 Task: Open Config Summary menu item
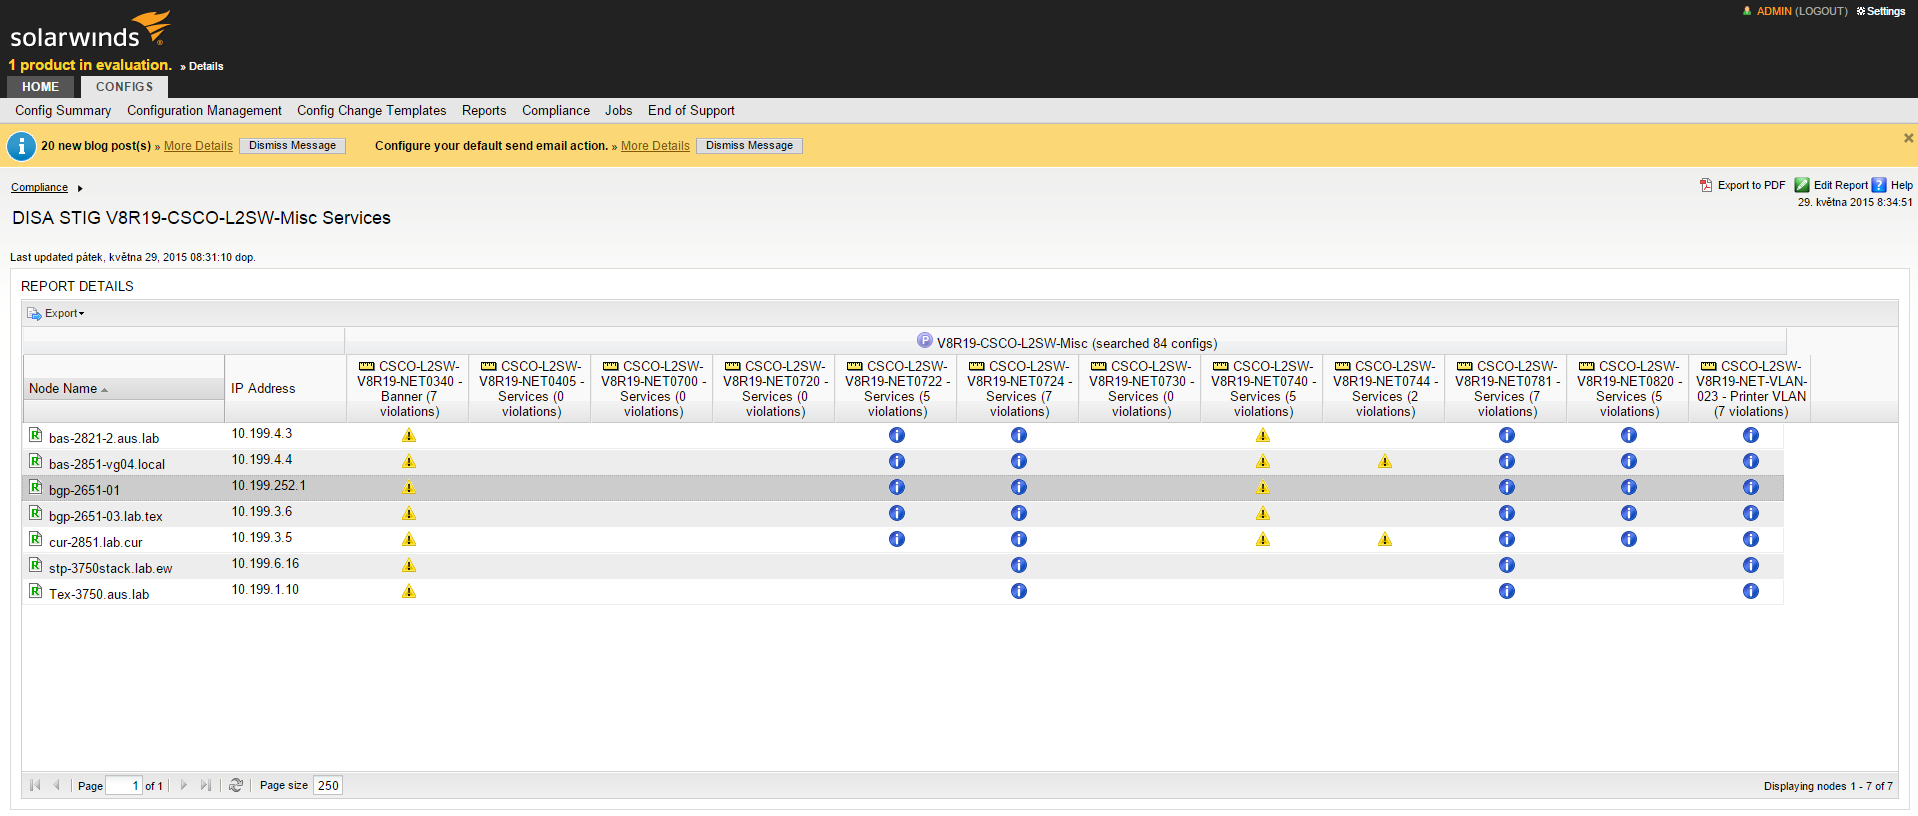point(63,111)
